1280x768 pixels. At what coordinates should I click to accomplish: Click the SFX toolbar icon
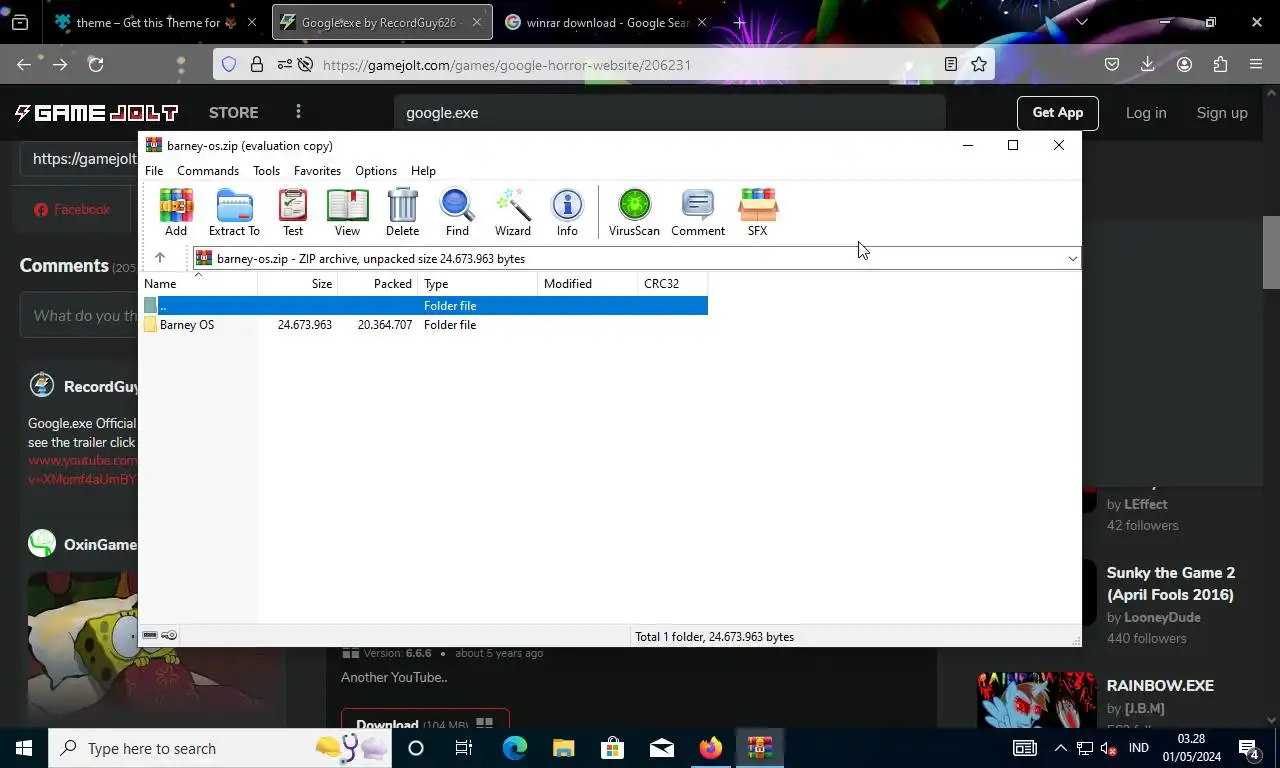tap(757, 212)
